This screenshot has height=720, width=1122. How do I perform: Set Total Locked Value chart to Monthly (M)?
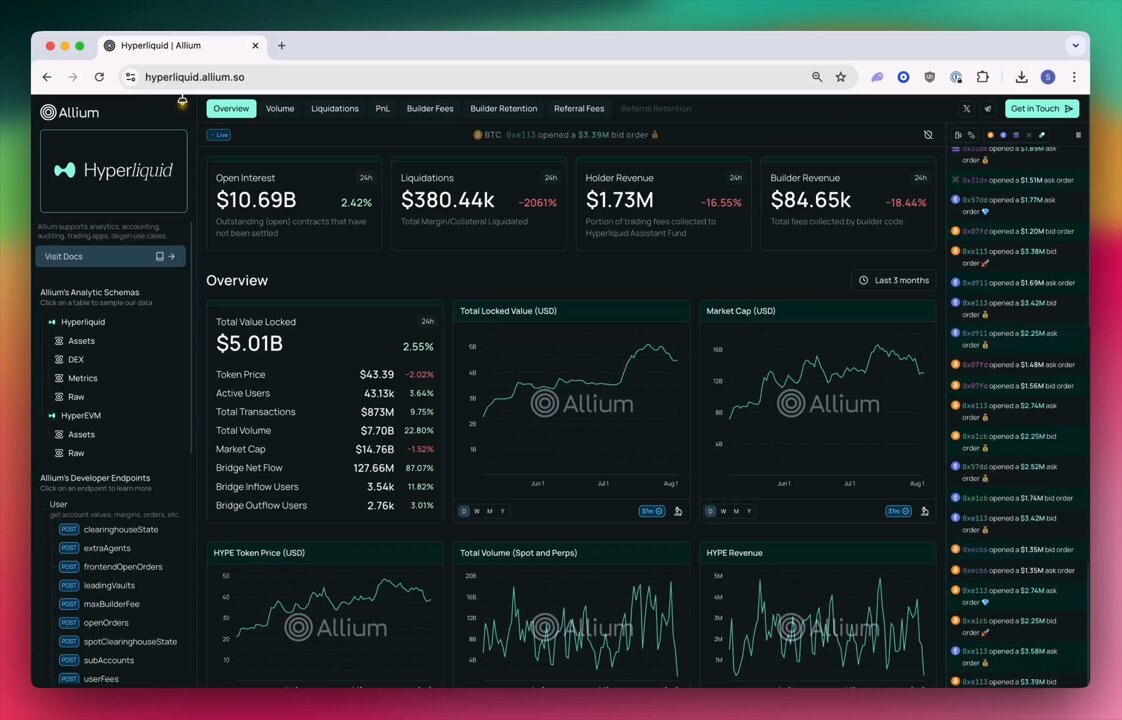489,511
